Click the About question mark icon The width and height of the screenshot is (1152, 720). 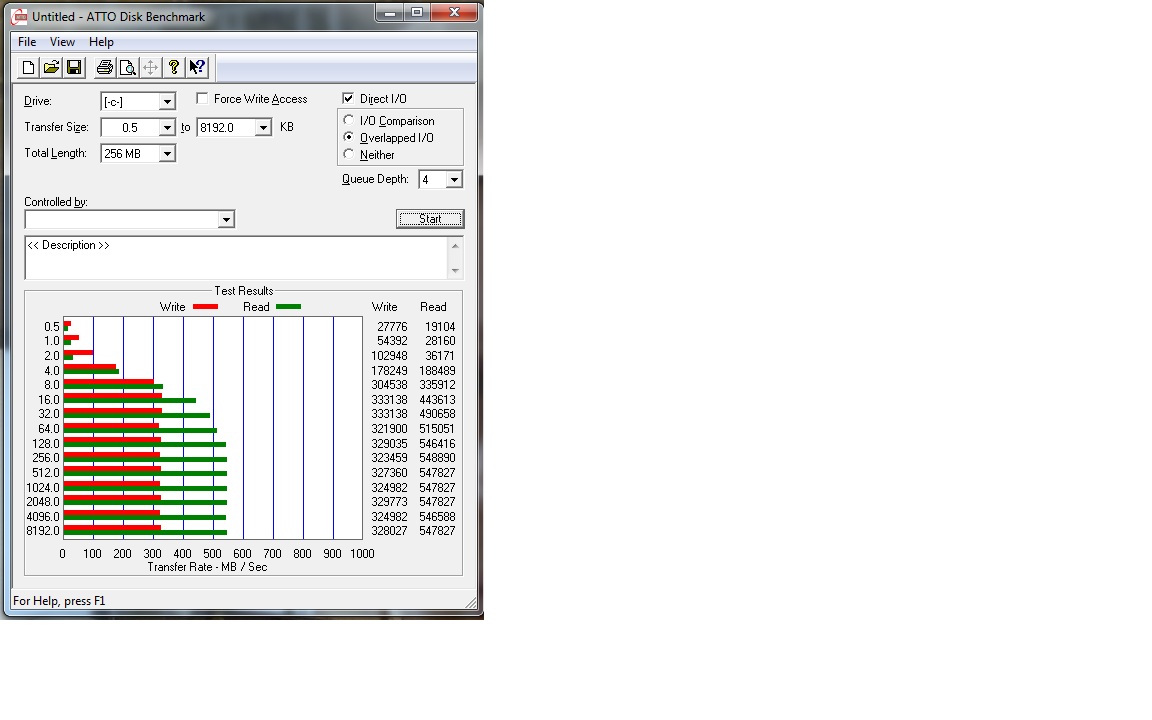[173, 68]
